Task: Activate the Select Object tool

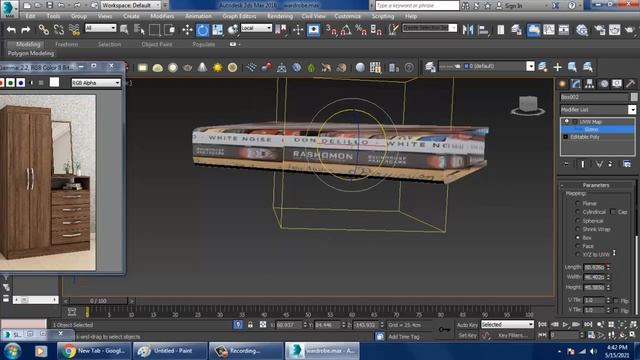Action: coord(124,29)
